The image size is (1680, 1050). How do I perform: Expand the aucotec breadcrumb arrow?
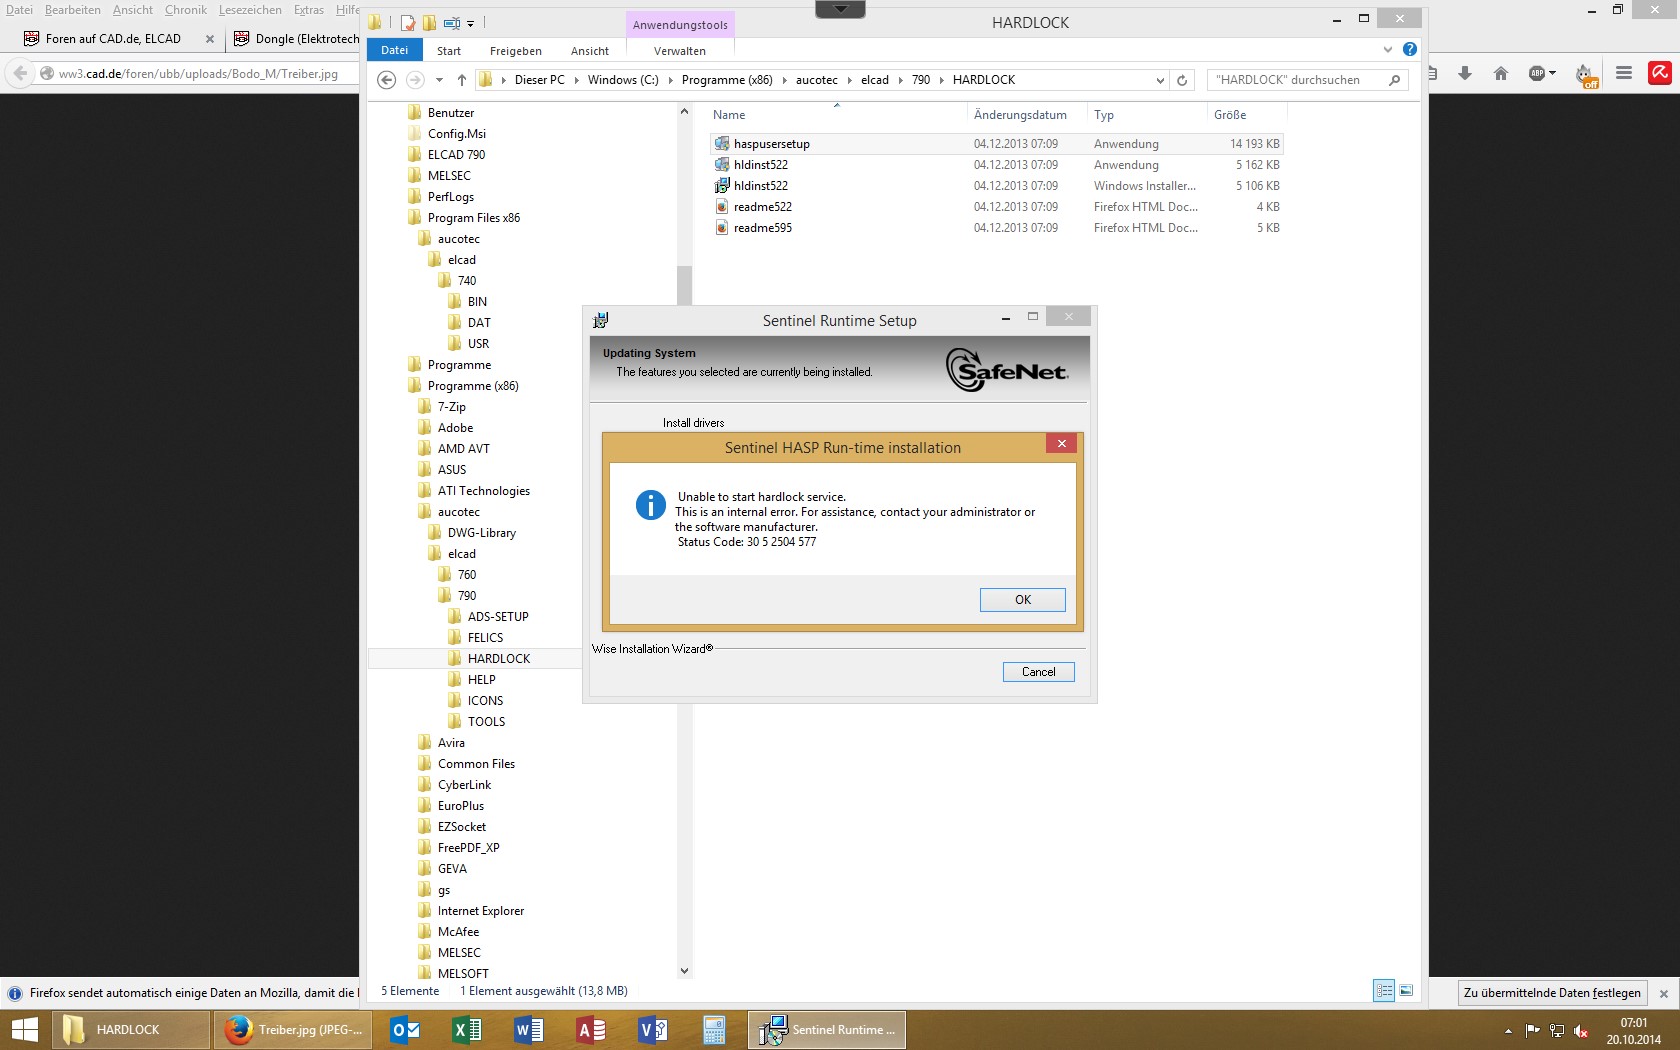849,80
